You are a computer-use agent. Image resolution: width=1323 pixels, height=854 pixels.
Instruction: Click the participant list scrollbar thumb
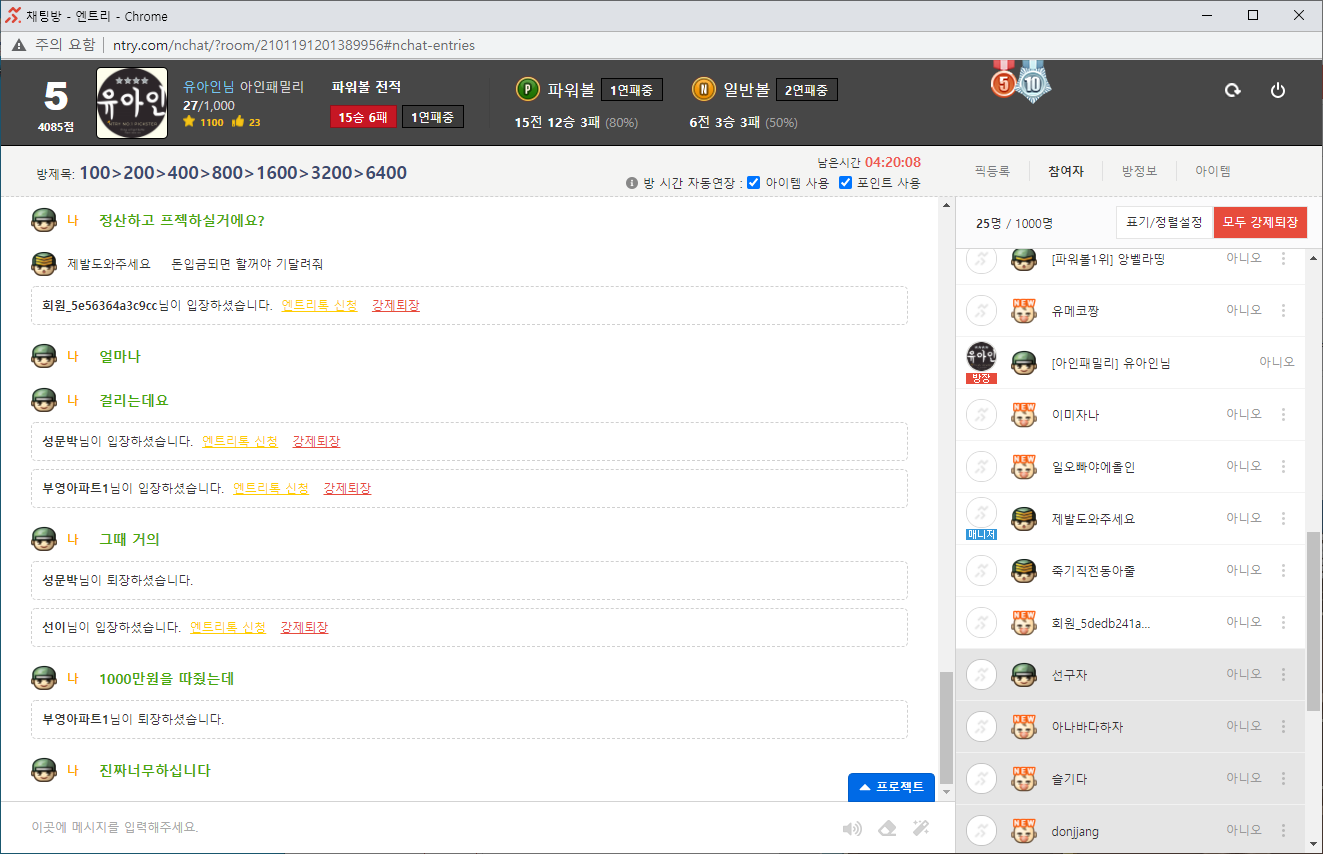[x=1313, y=620]
